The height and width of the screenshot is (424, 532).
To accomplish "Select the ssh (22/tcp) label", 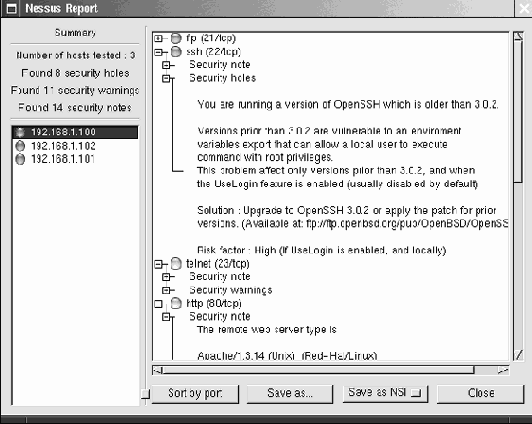I will coord(213,52).
